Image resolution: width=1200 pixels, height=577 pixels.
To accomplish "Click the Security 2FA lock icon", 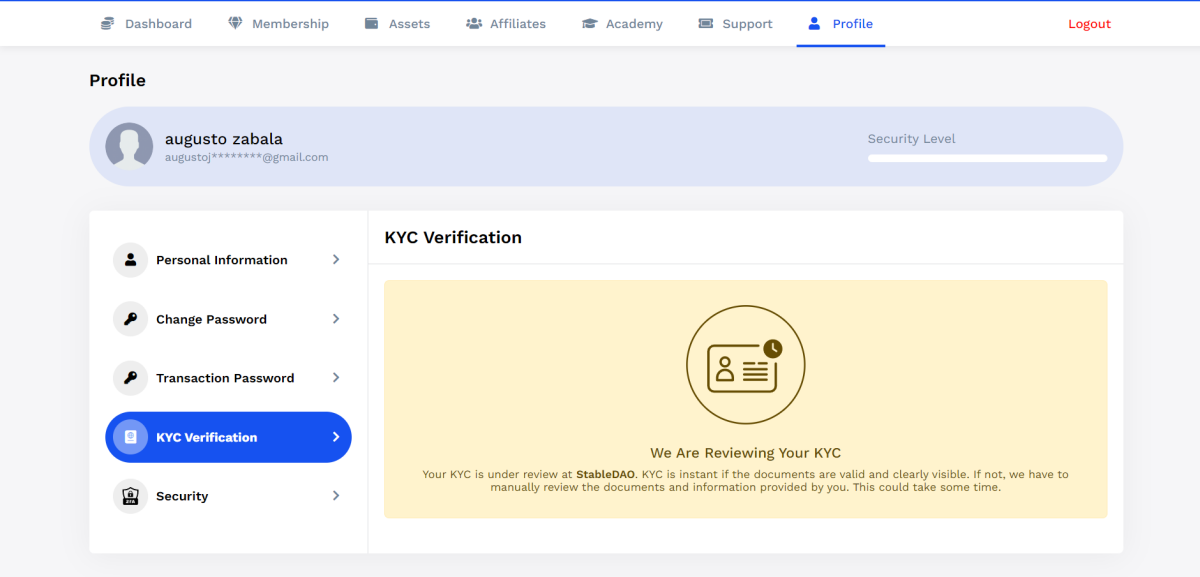I will click(130, 496).
